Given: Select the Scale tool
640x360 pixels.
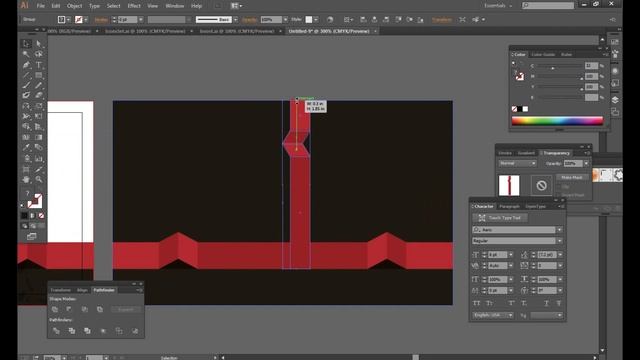Looking at the screenshot, I should click(39, 106).
